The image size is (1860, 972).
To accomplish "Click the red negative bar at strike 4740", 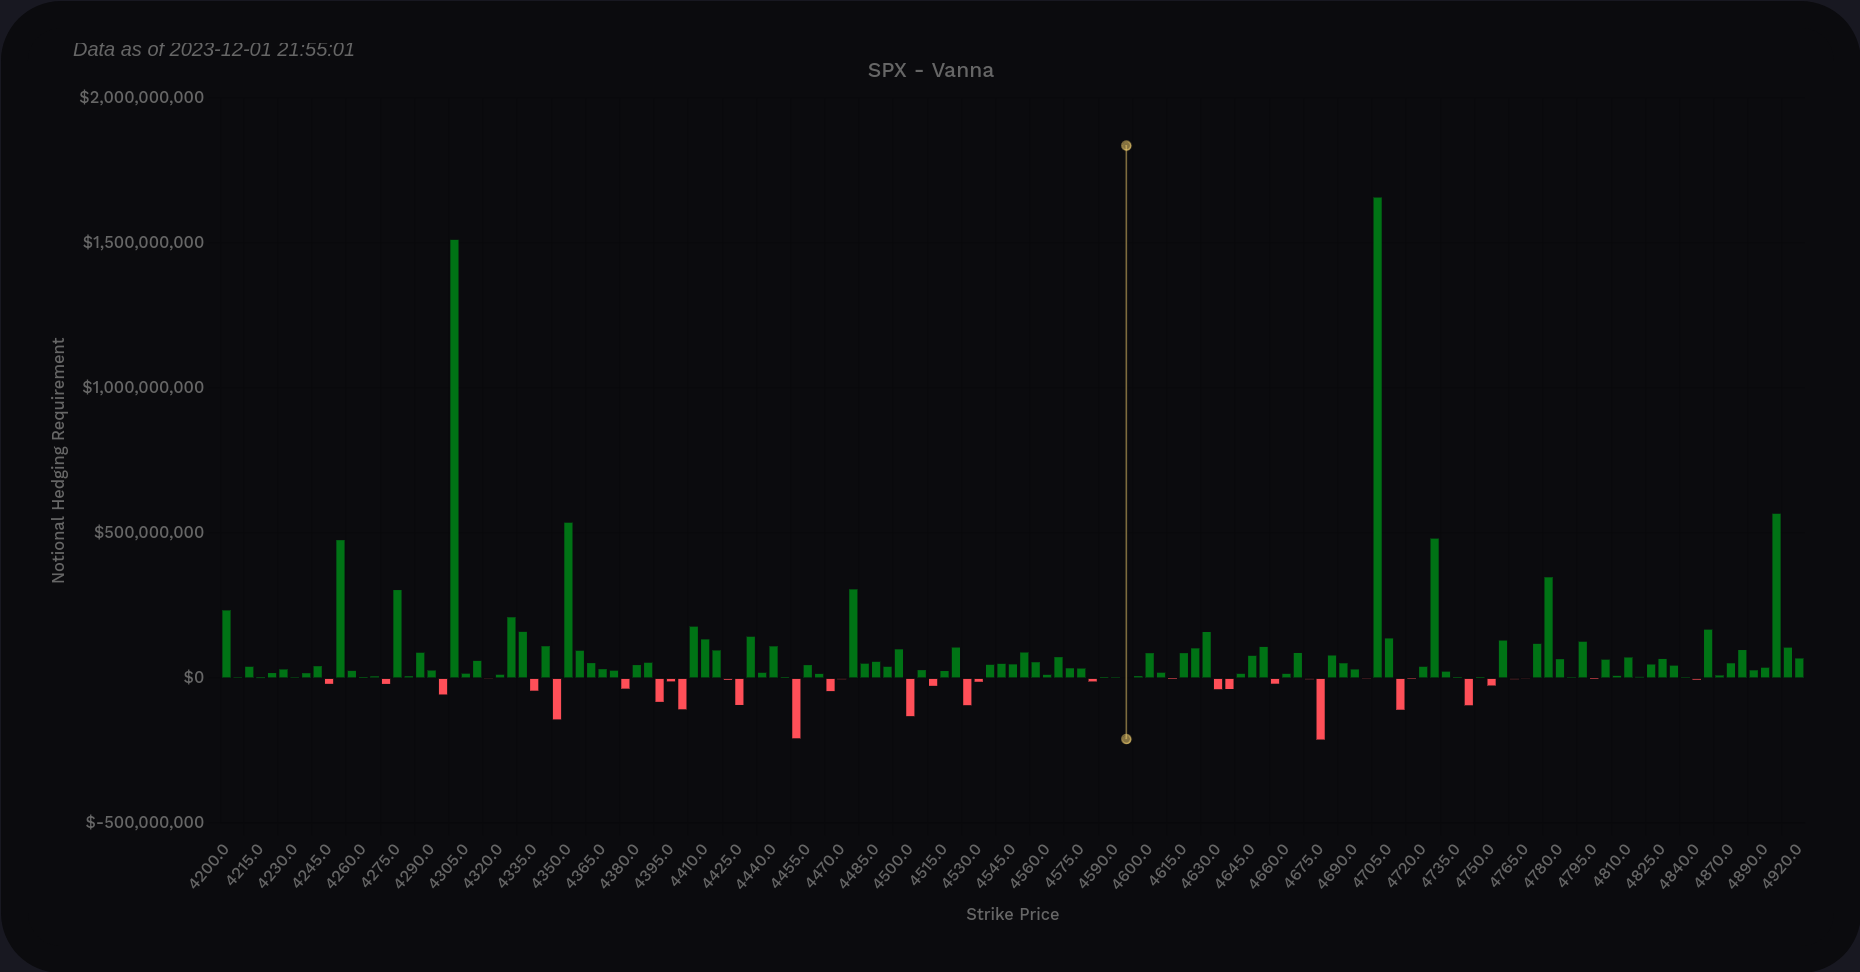I will coord(1468,691).
